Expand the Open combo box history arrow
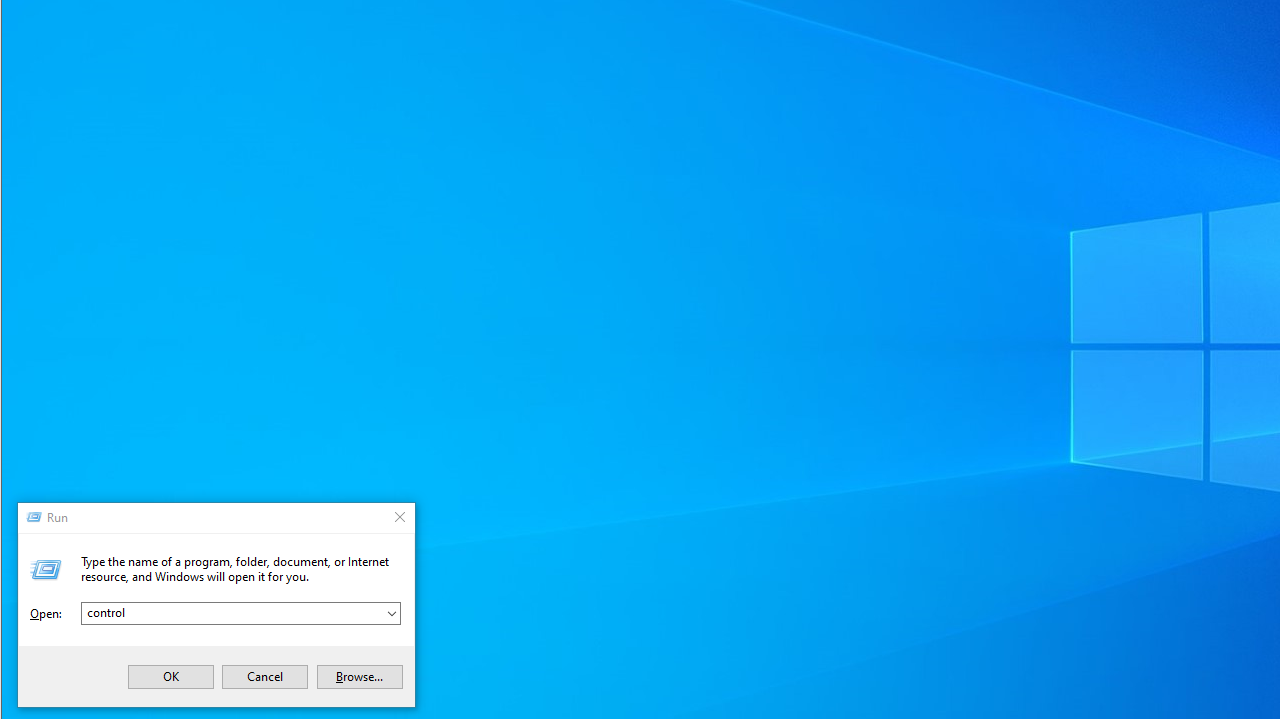Screen dimensions: 1280x719 [x=392, y=613]
